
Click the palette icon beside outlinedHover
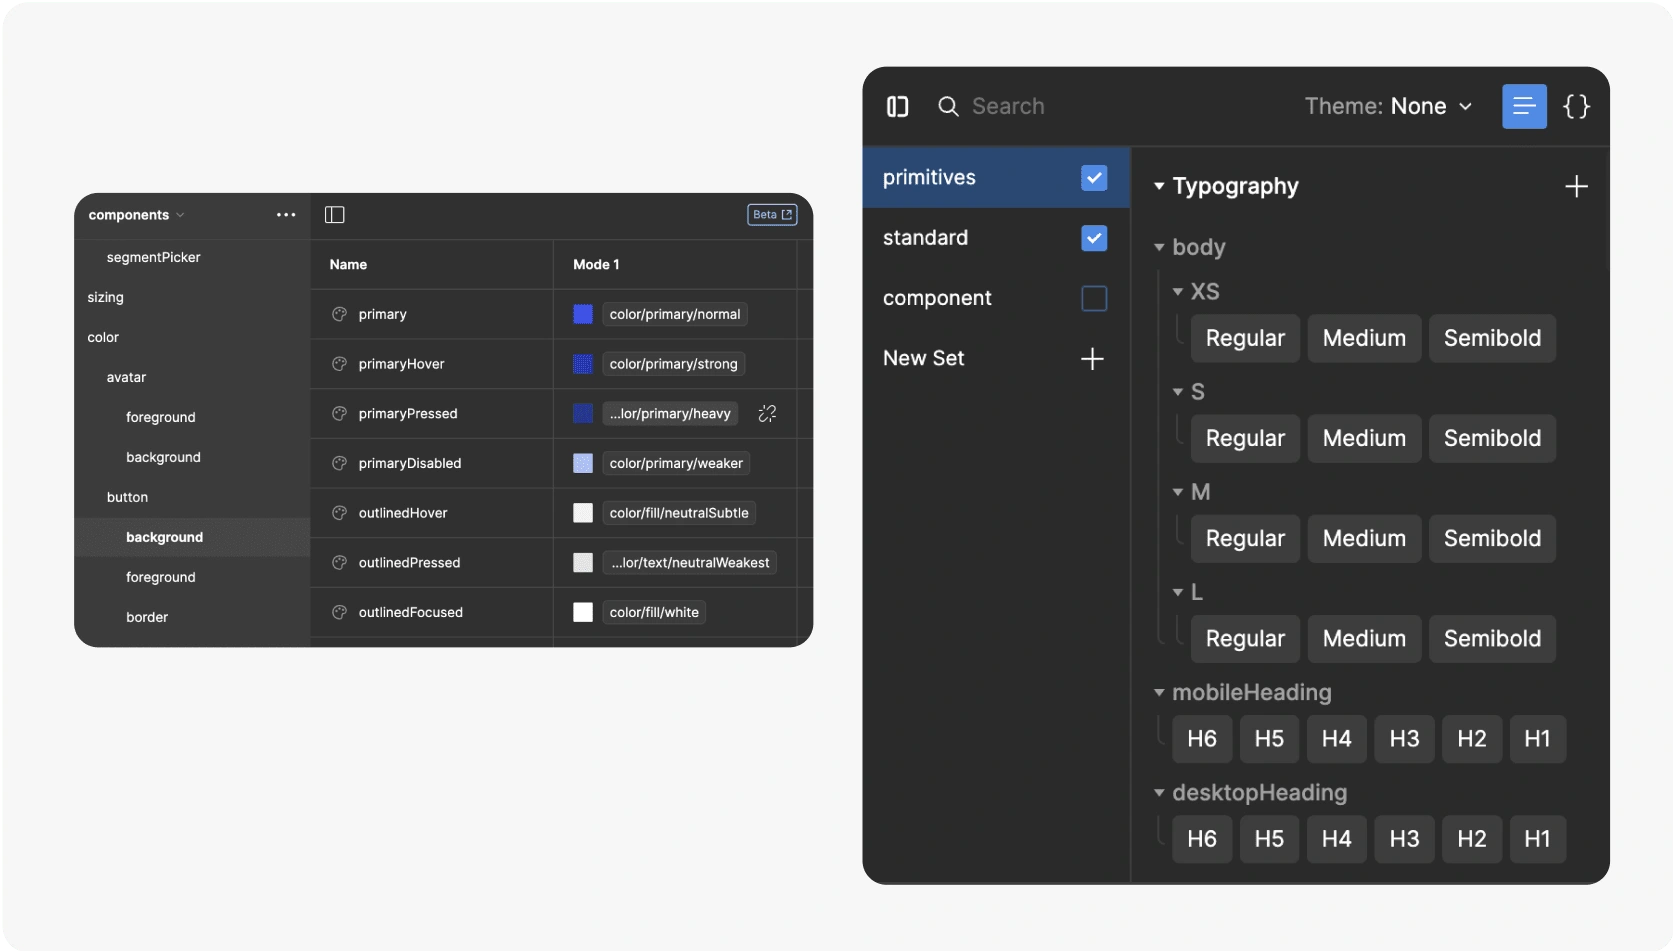(339, 513)
